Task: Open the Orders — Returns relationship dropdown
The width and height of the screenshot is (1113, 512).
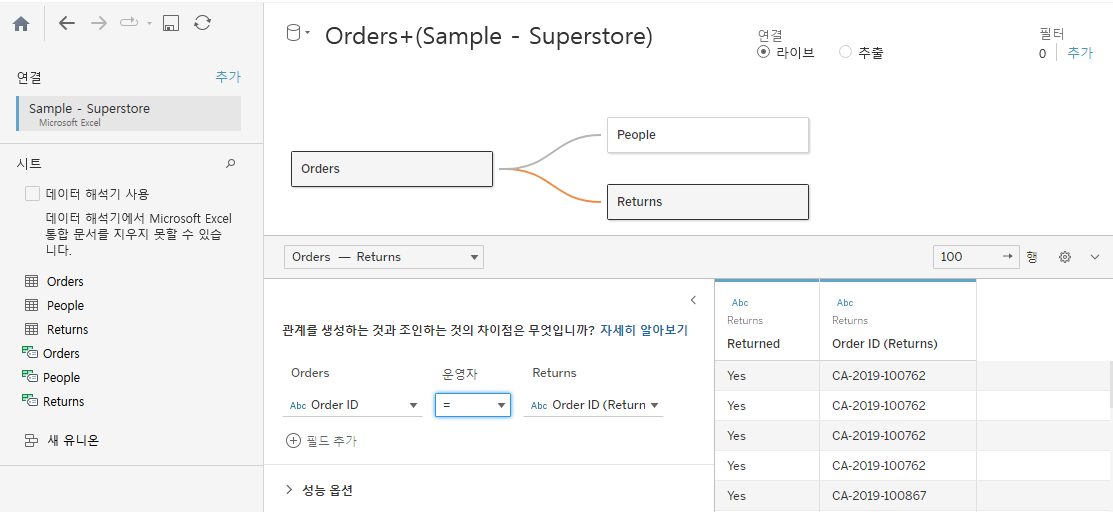Action: click(383, 257)
